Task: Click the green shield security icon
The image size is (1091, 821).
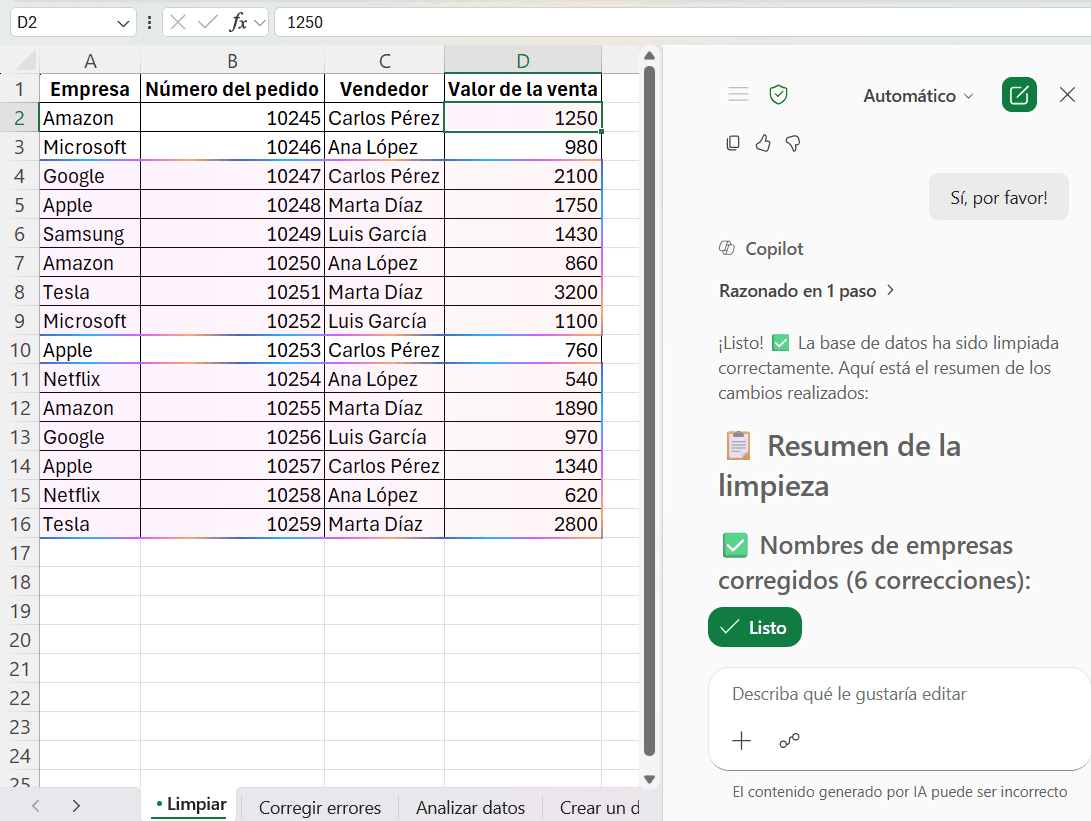Action: 779,95
